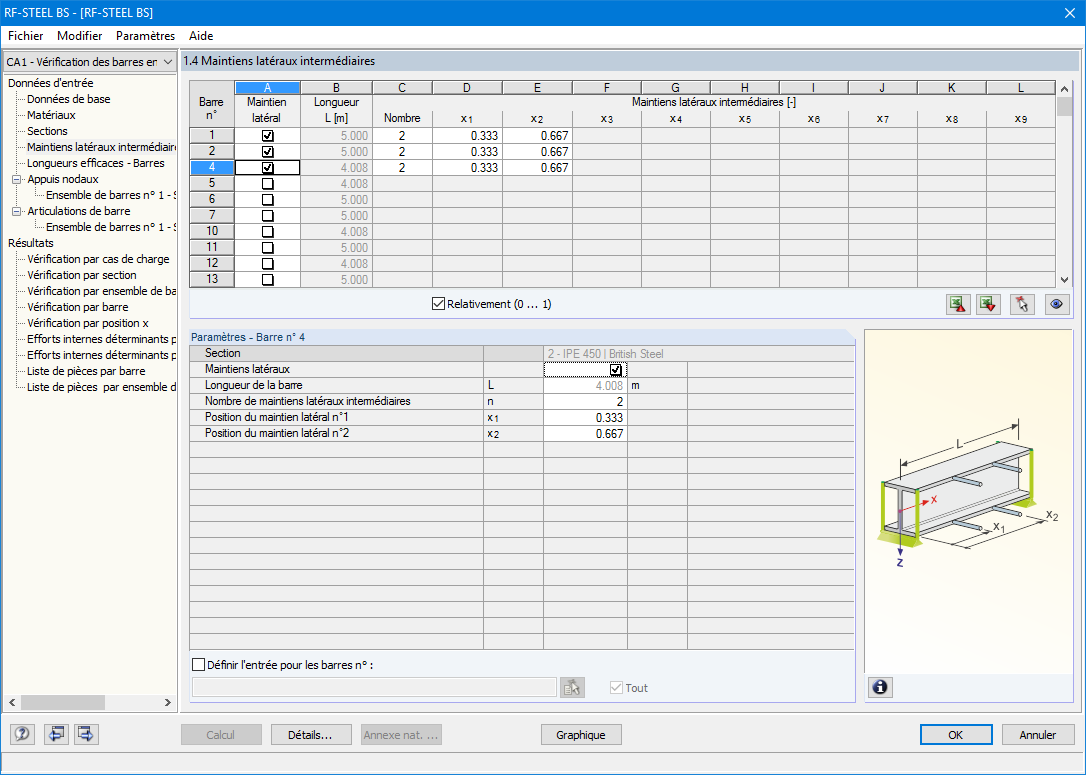
Task: Click the Import from Excel icon
Action: click(988, 304)
